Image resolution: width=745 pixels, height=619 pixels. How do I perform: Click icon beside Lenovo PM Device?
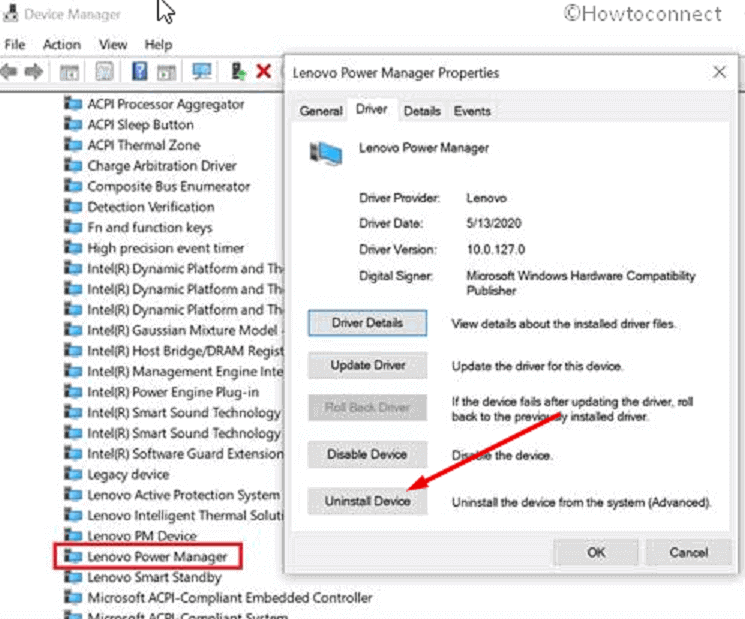tap(73, 535)
